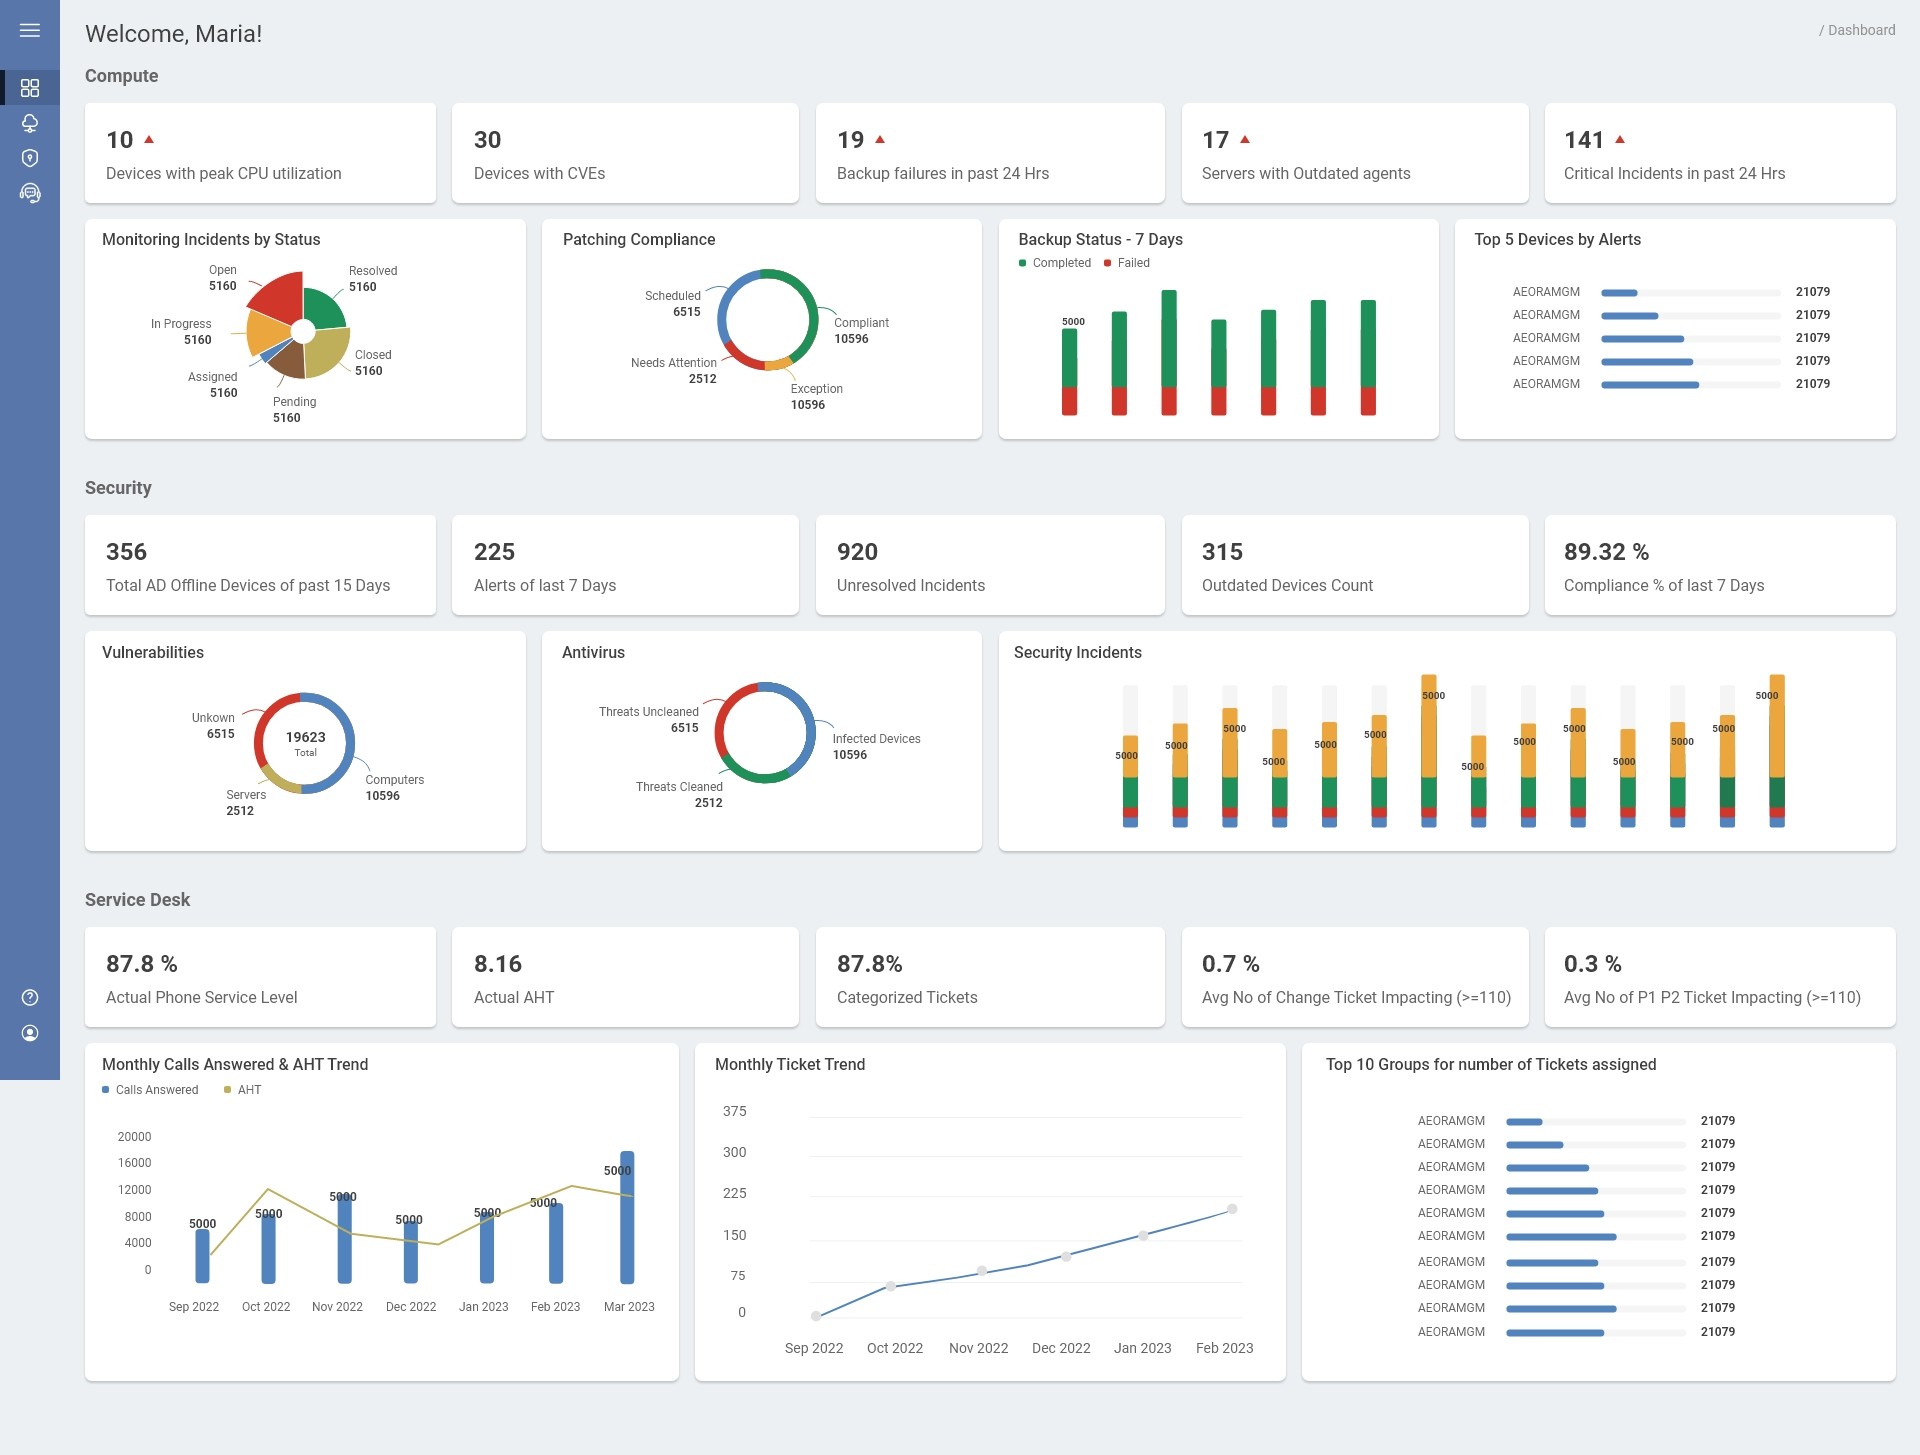Open the cloud compute sidebar icon
Screen dimensions: 1920x1455
coord(30,123)
